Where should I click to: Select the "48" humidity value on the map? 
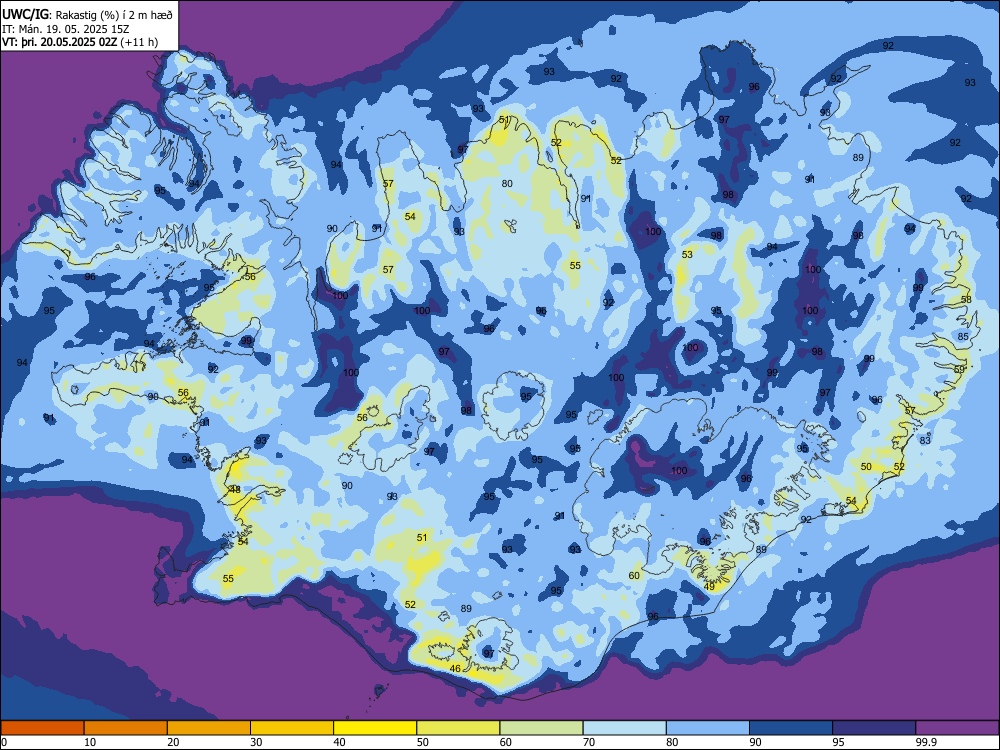point(235,490)
